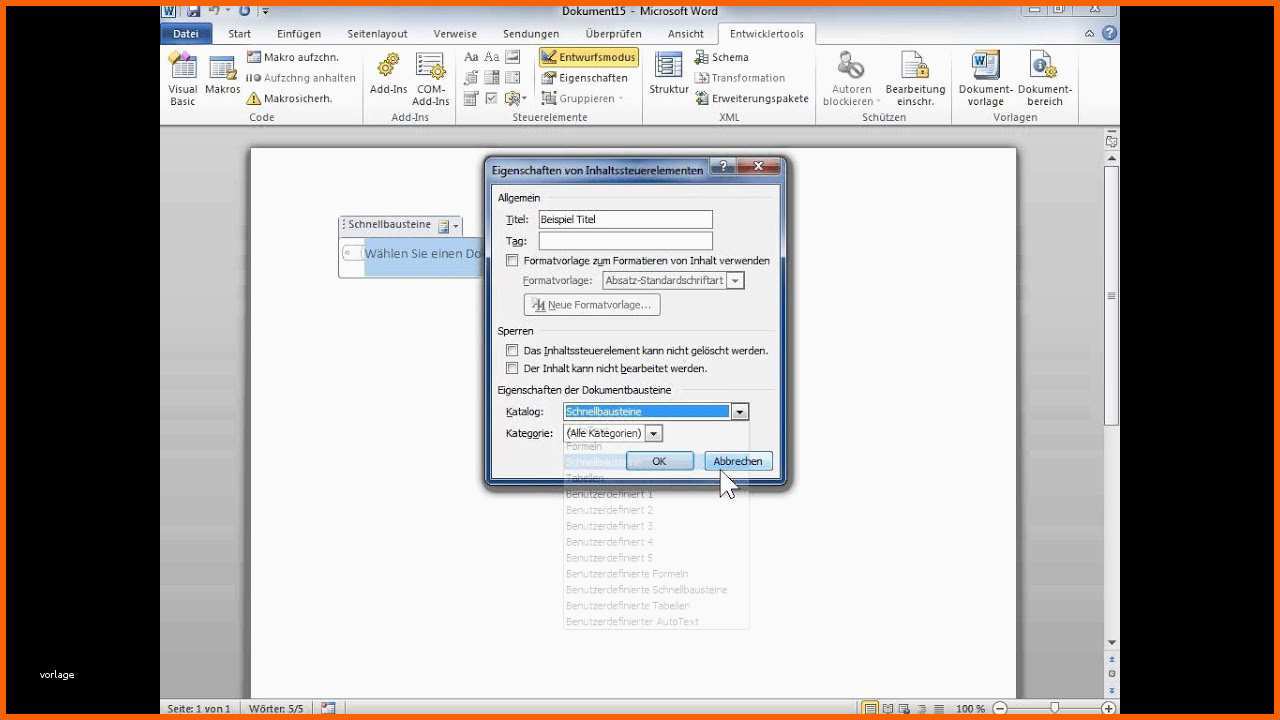Switch to the Verweise tab
1280x720 pixels.
455,33
